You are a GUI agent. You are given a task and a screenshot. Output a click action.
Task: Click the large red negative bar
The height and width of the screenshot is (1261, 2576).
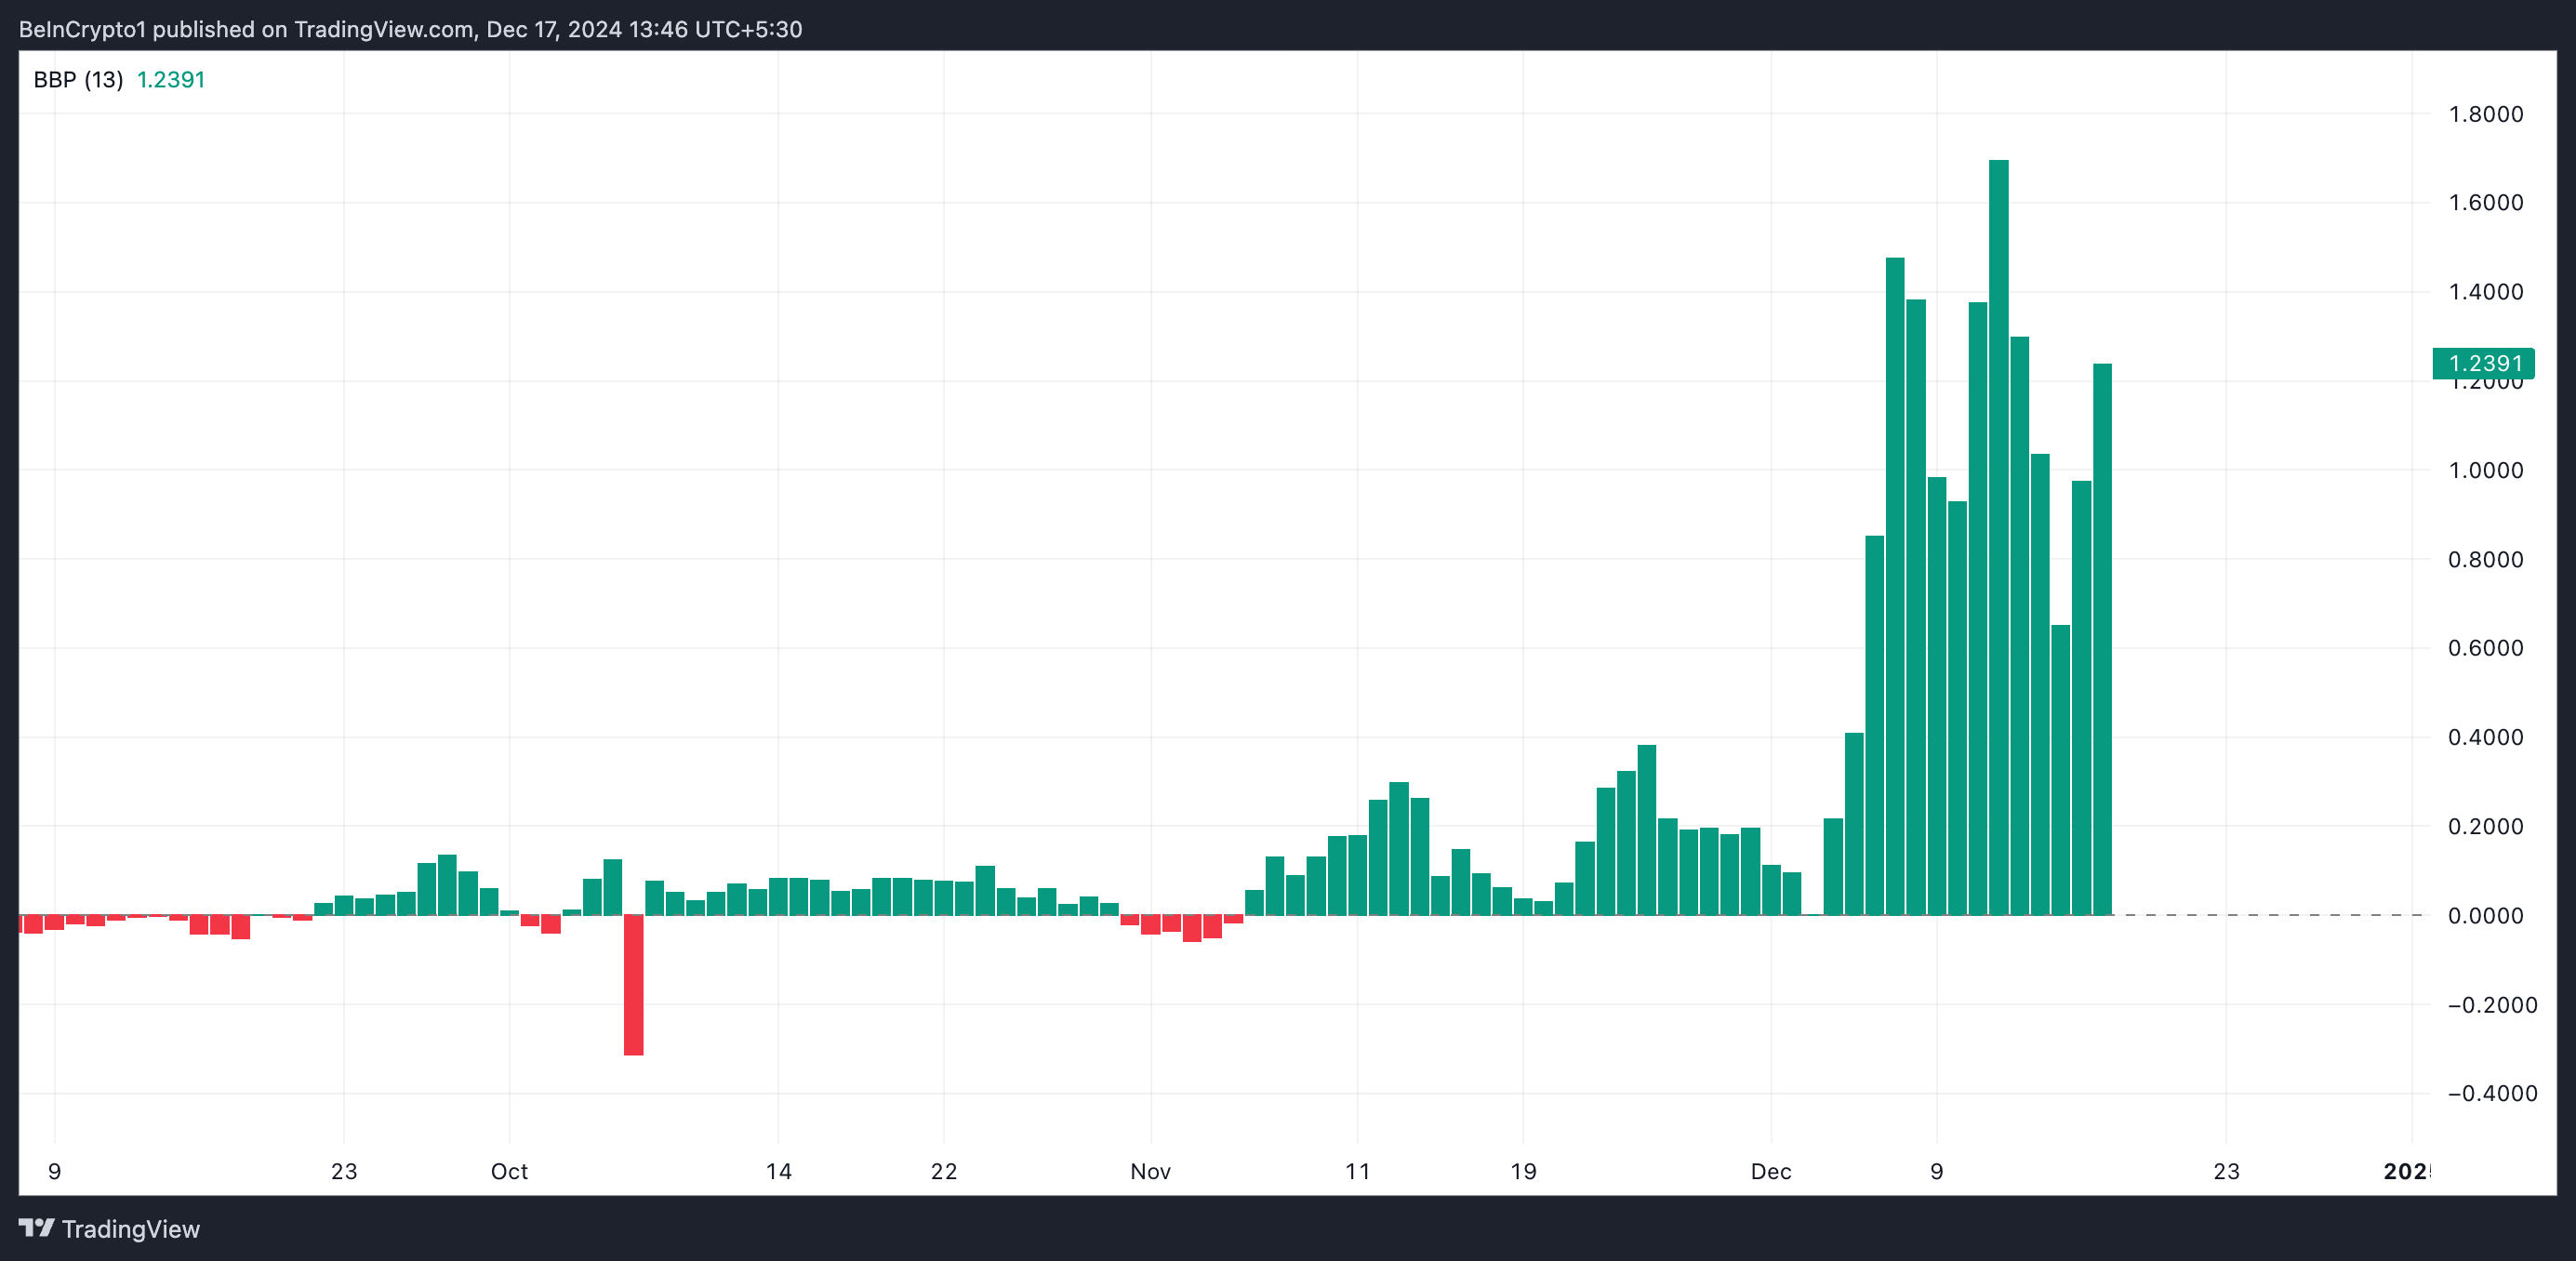(633, 985)
